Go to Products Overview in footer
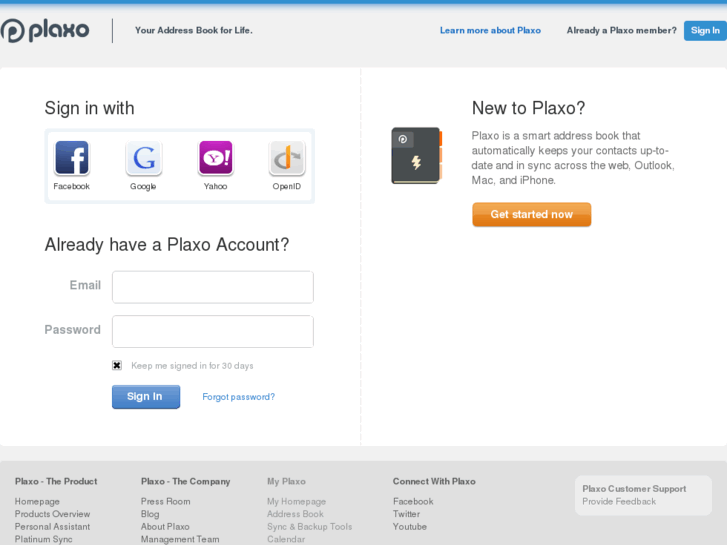Image resolution: width=727 pixels, height=545 pixels. tap(52, 514)
